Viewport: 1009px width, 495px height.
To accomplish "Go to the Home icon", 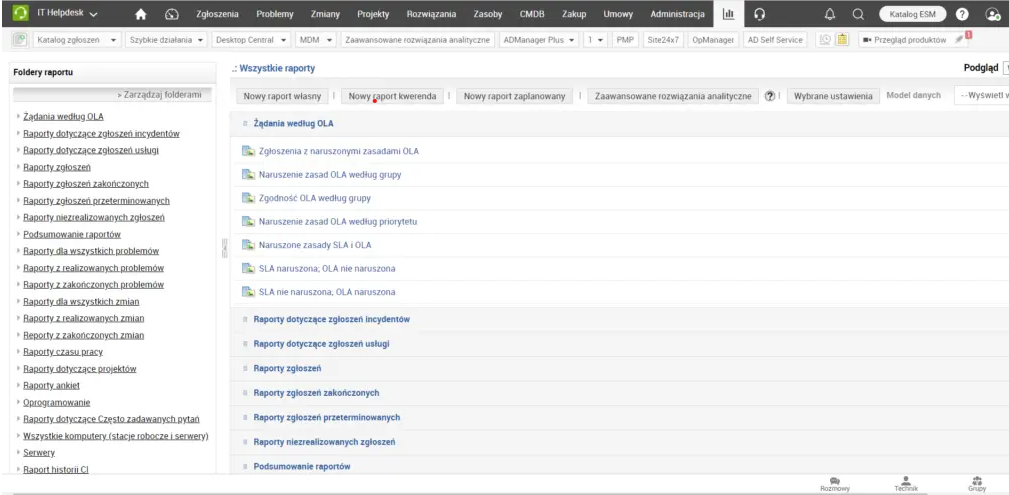I will pyautogui.click(x=141, y=14).
